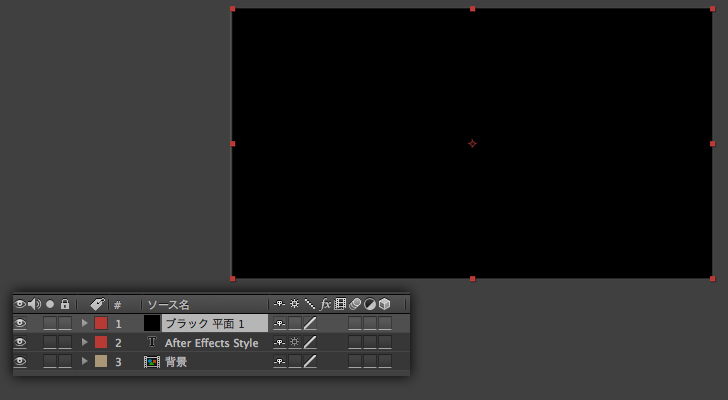728x400 pixels.
Task: Toggle quality switch for 背景 layer
Action: coord(310,361)
